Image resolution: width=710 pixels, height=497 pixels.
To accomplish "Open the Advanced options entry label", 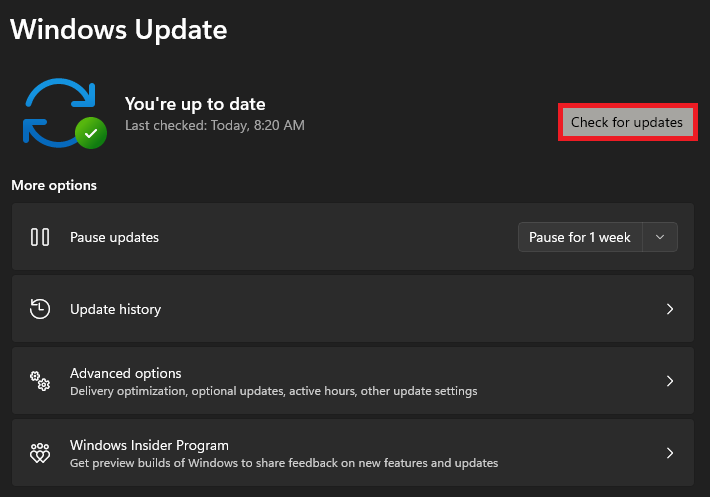I will [x=126, y=373].
